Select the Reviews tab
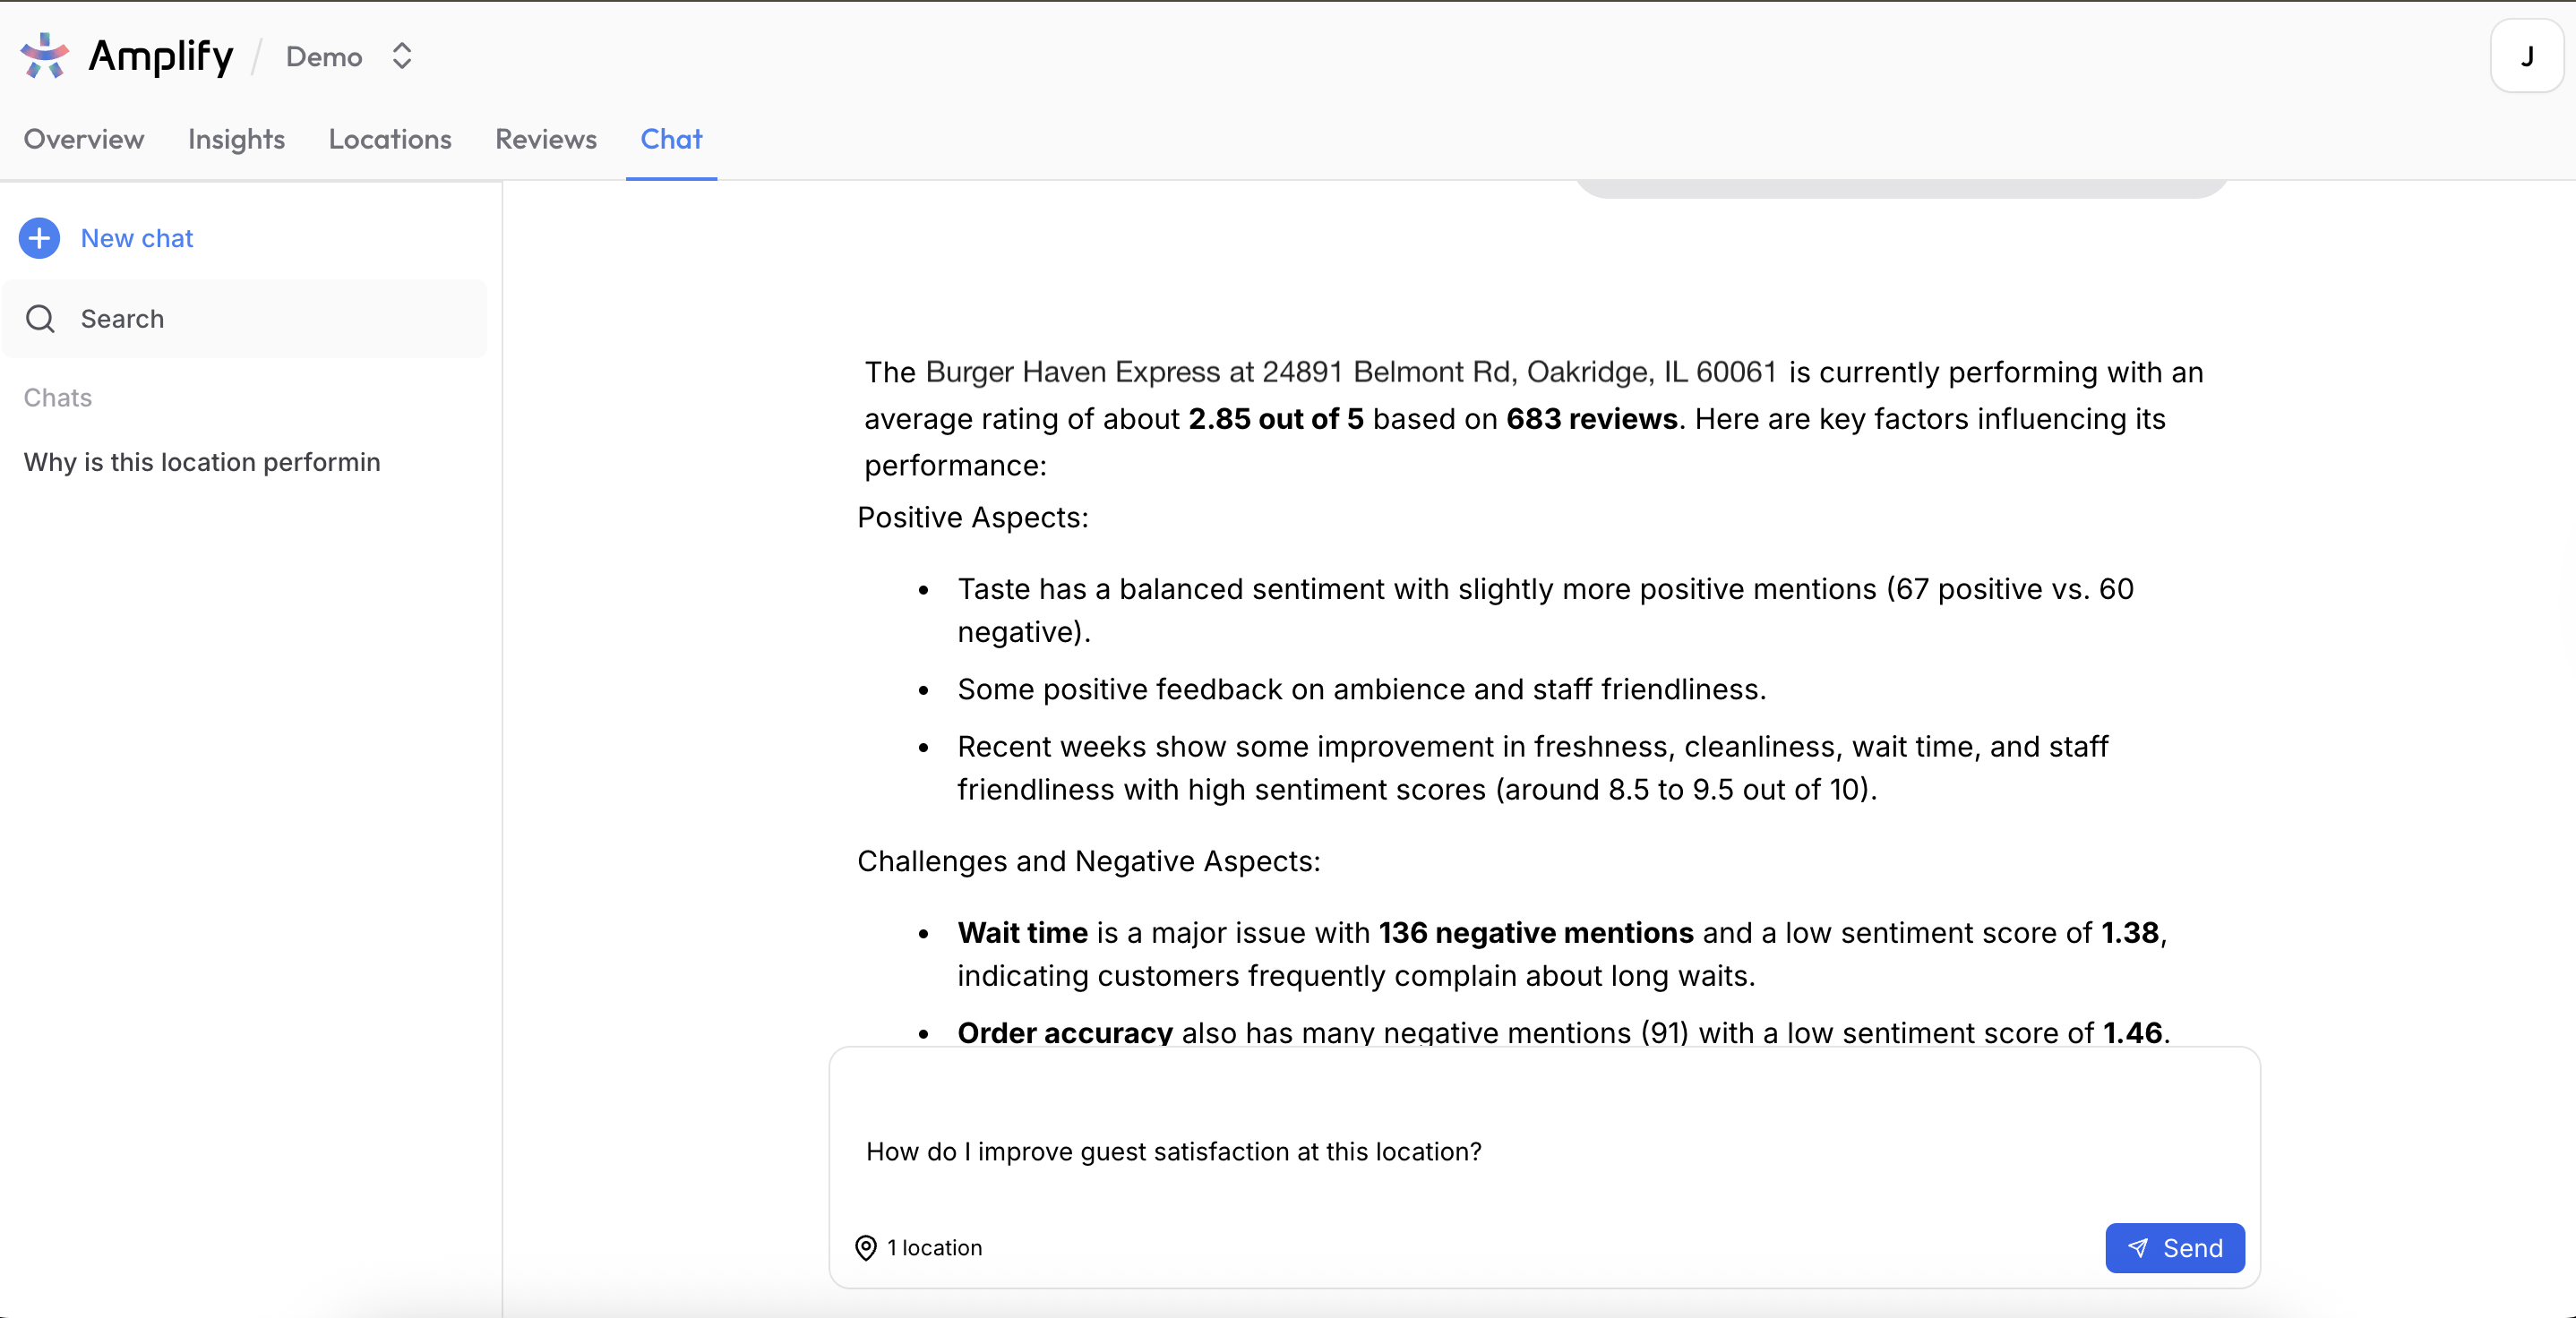This screenshot has width=2576, height=1318. [x=546, y=139]
